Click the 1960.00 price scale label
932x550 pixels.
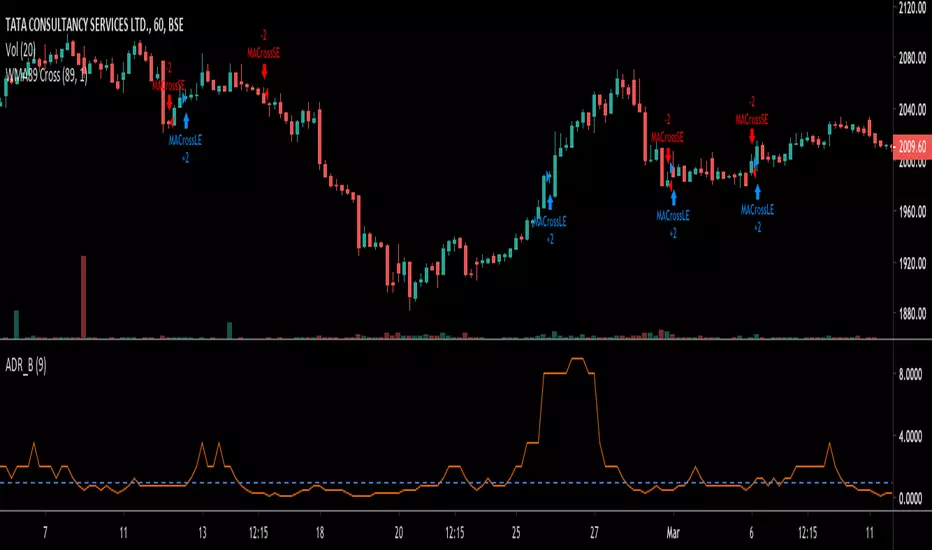[912, 212]
